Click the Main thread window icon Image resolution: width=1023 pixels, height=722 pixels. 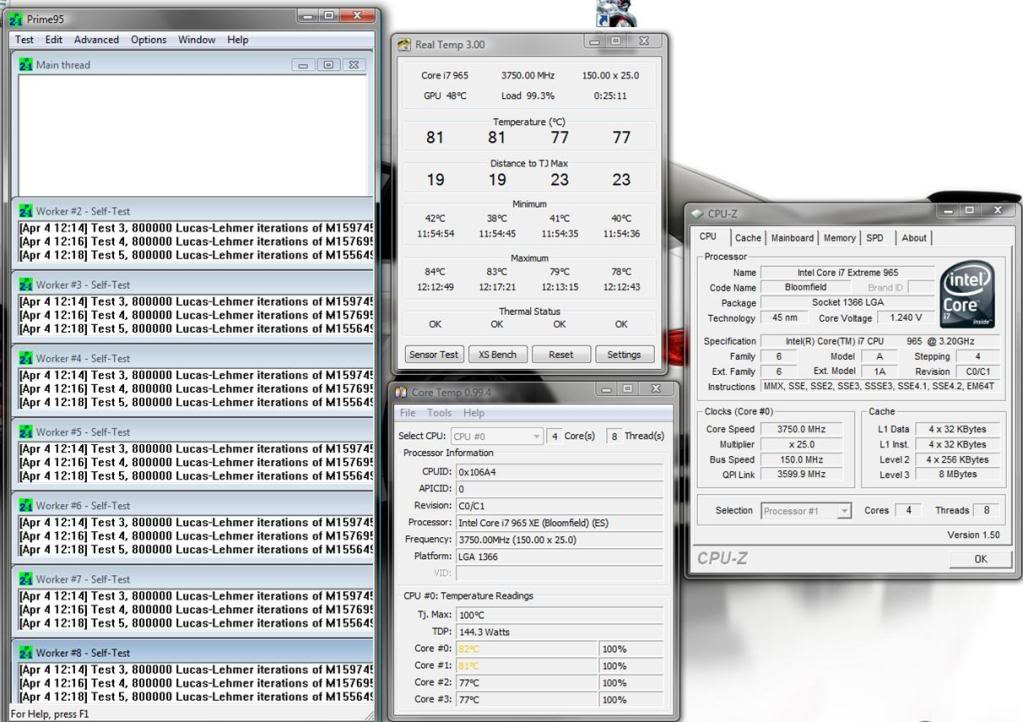tap(26, 65)
